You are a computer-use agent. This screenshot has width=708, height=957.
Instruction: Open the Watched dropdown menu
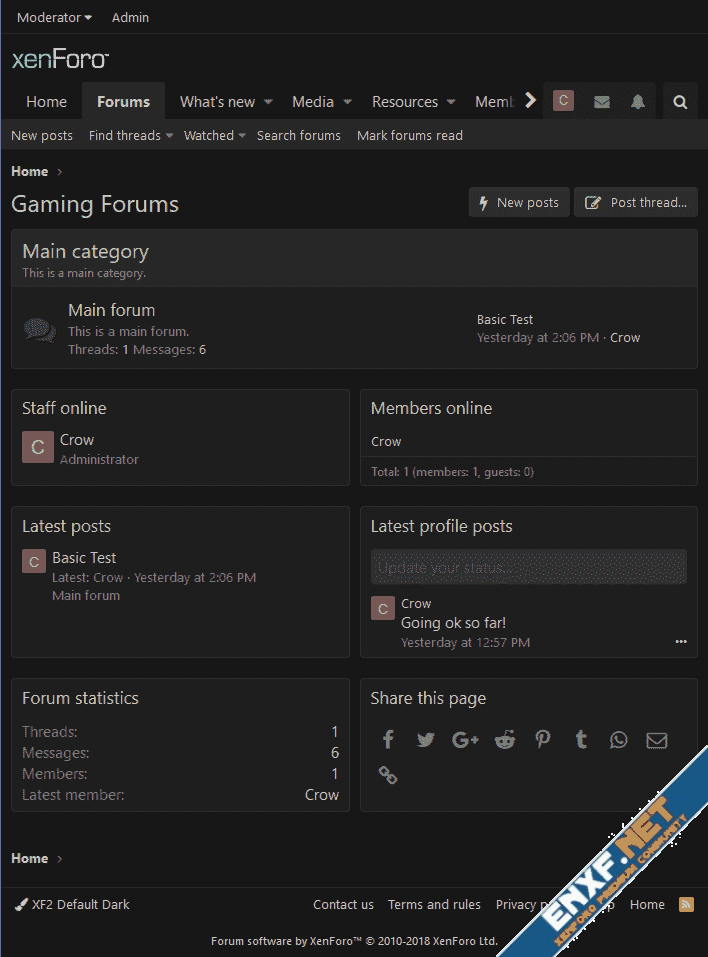point(214,136)
